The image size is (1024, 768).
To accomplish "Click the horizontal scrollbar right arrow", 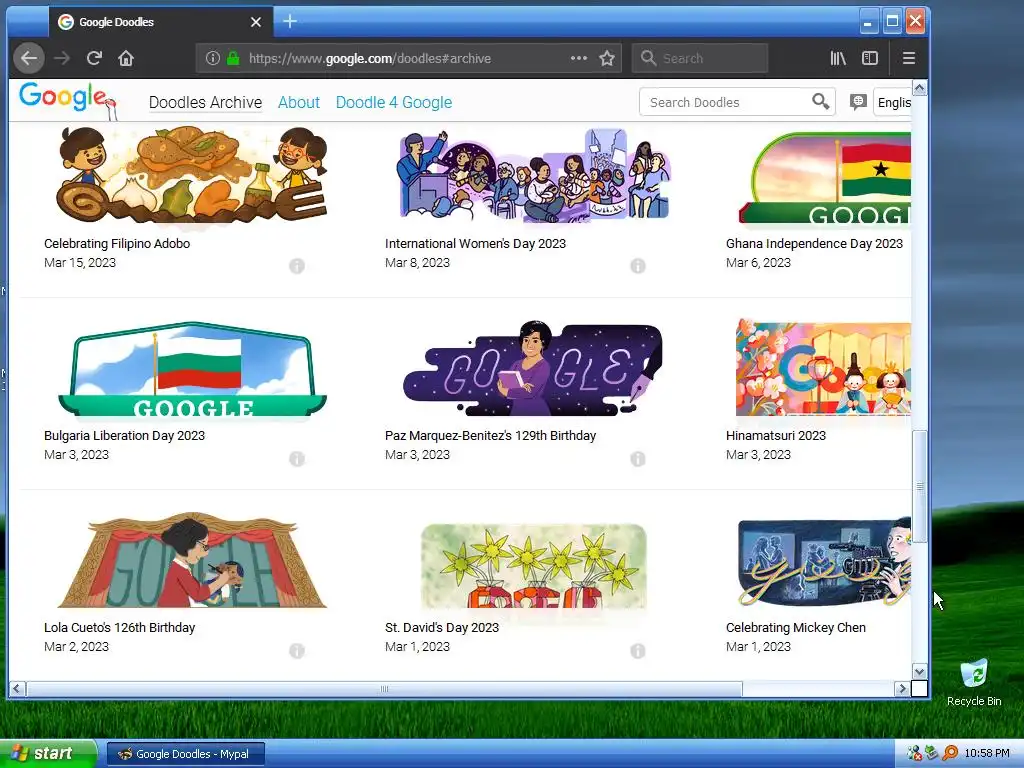I will [x=903, y=688].
